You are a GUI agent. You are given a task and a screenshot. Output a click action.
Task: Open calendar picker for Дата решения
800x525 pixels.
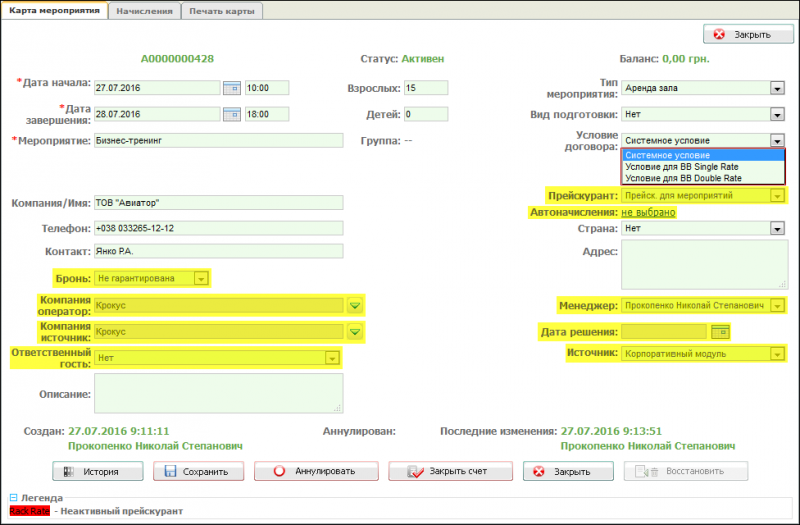pos(720,332)
